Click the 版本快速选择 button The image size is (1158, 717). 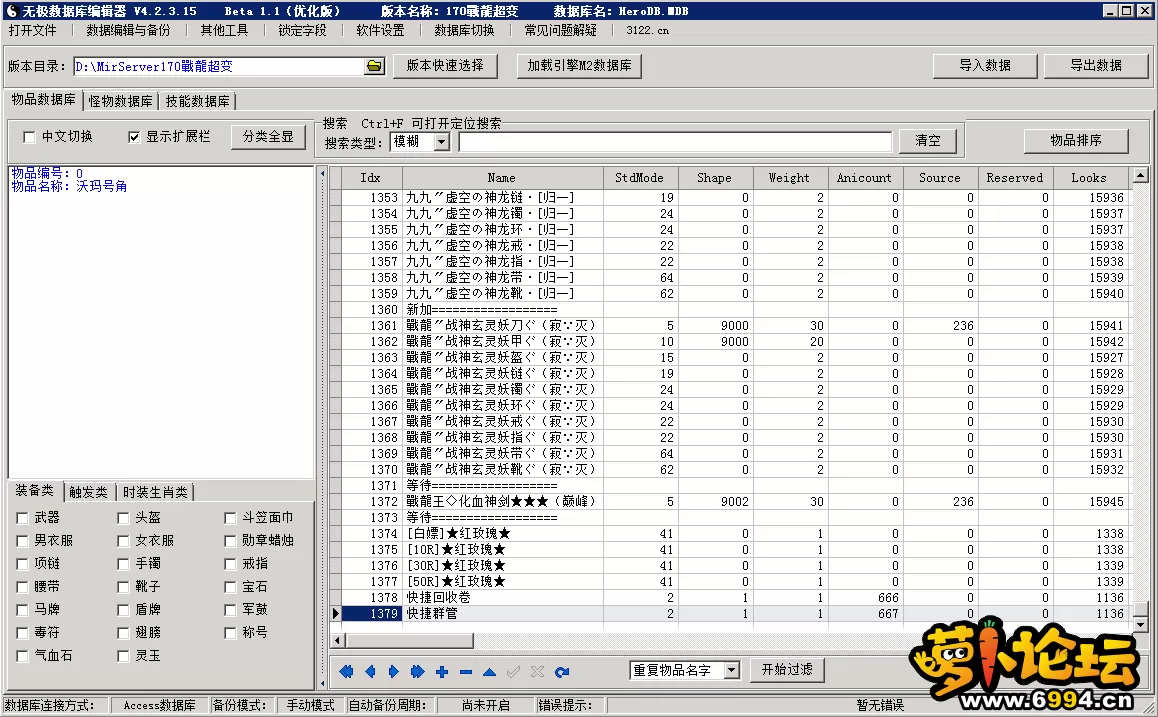tap(445, 66)
